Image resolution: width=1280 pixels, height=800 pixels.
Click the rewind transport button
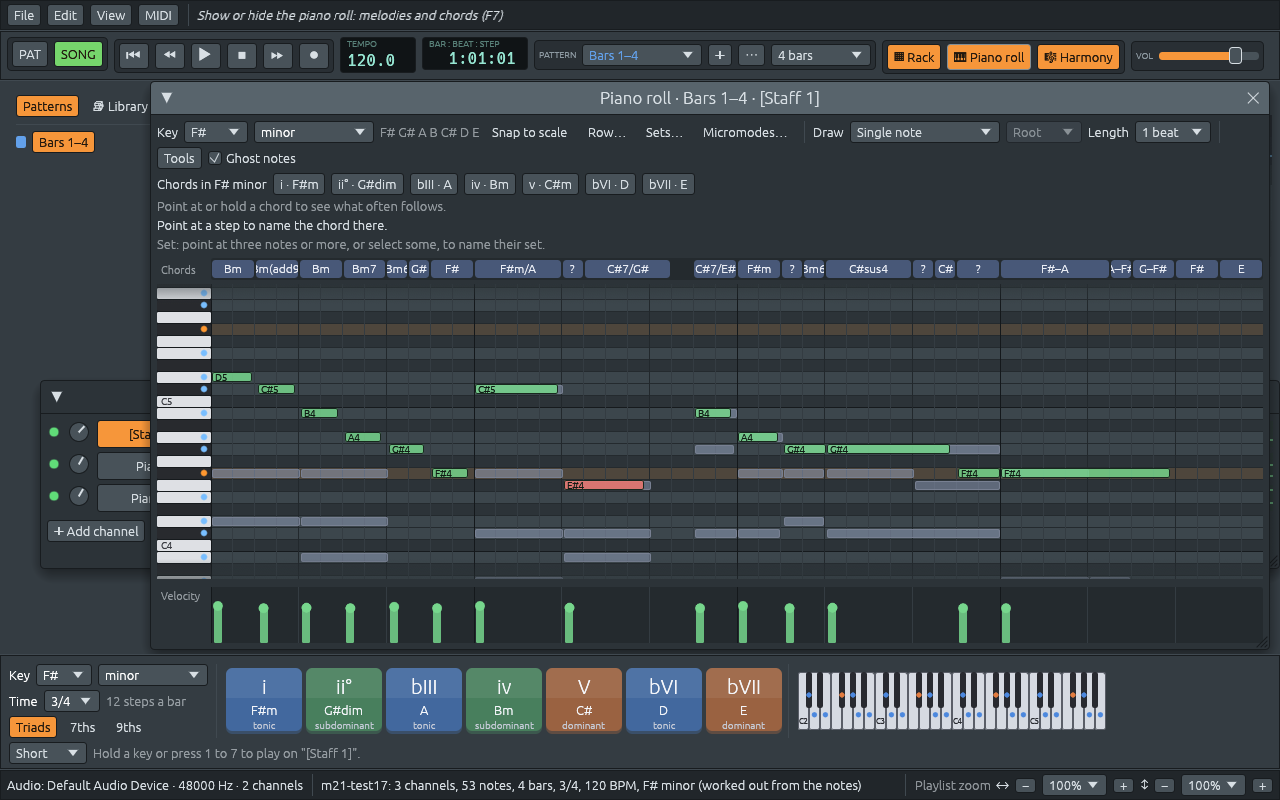pos(169,55)
